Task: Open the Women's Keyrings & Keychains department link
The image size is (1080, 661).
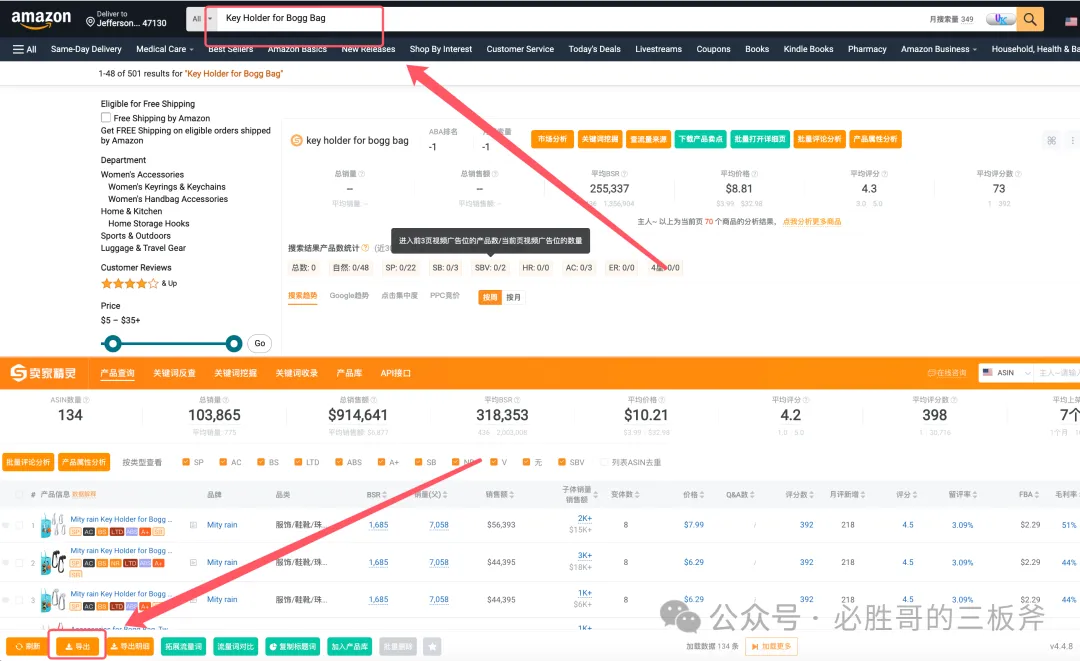Action: pos(167,187)
